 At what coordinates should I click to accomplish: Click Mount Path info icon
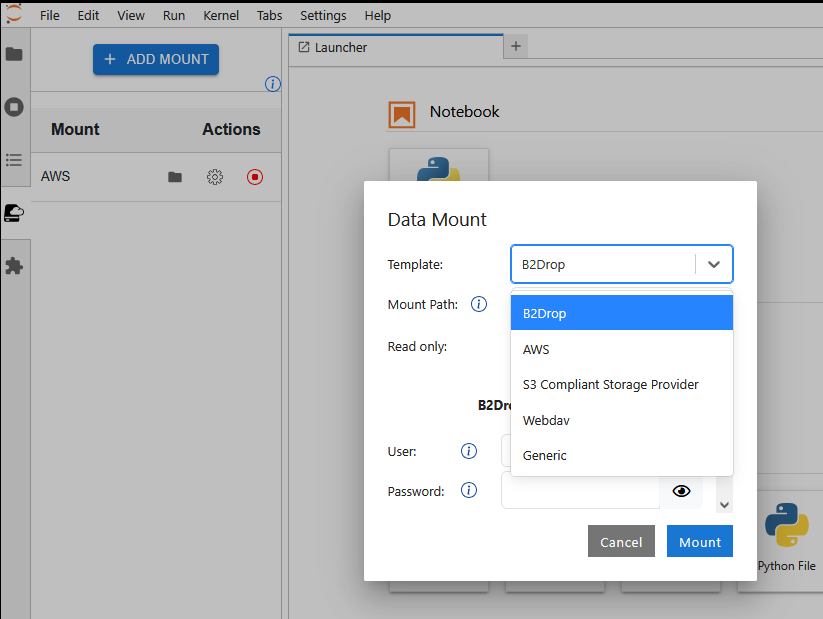(479, 304)
